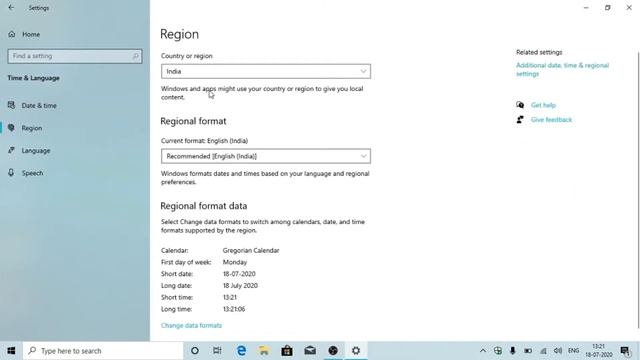Click the security shield tray icon

click(498, 351)
